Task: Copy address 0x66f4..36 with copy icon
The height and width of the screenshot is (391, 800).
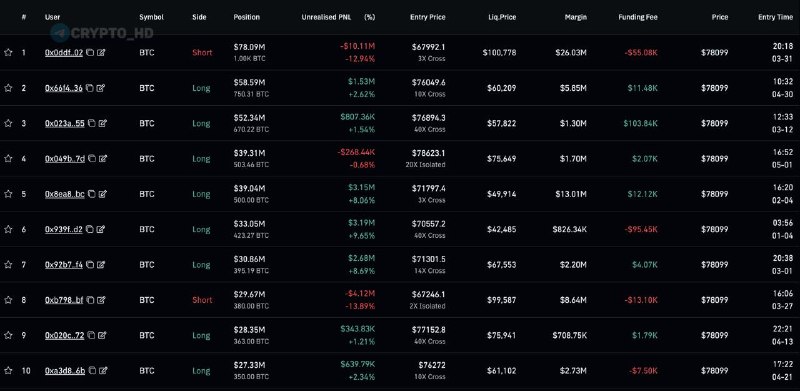Action: tap(89, 88)
